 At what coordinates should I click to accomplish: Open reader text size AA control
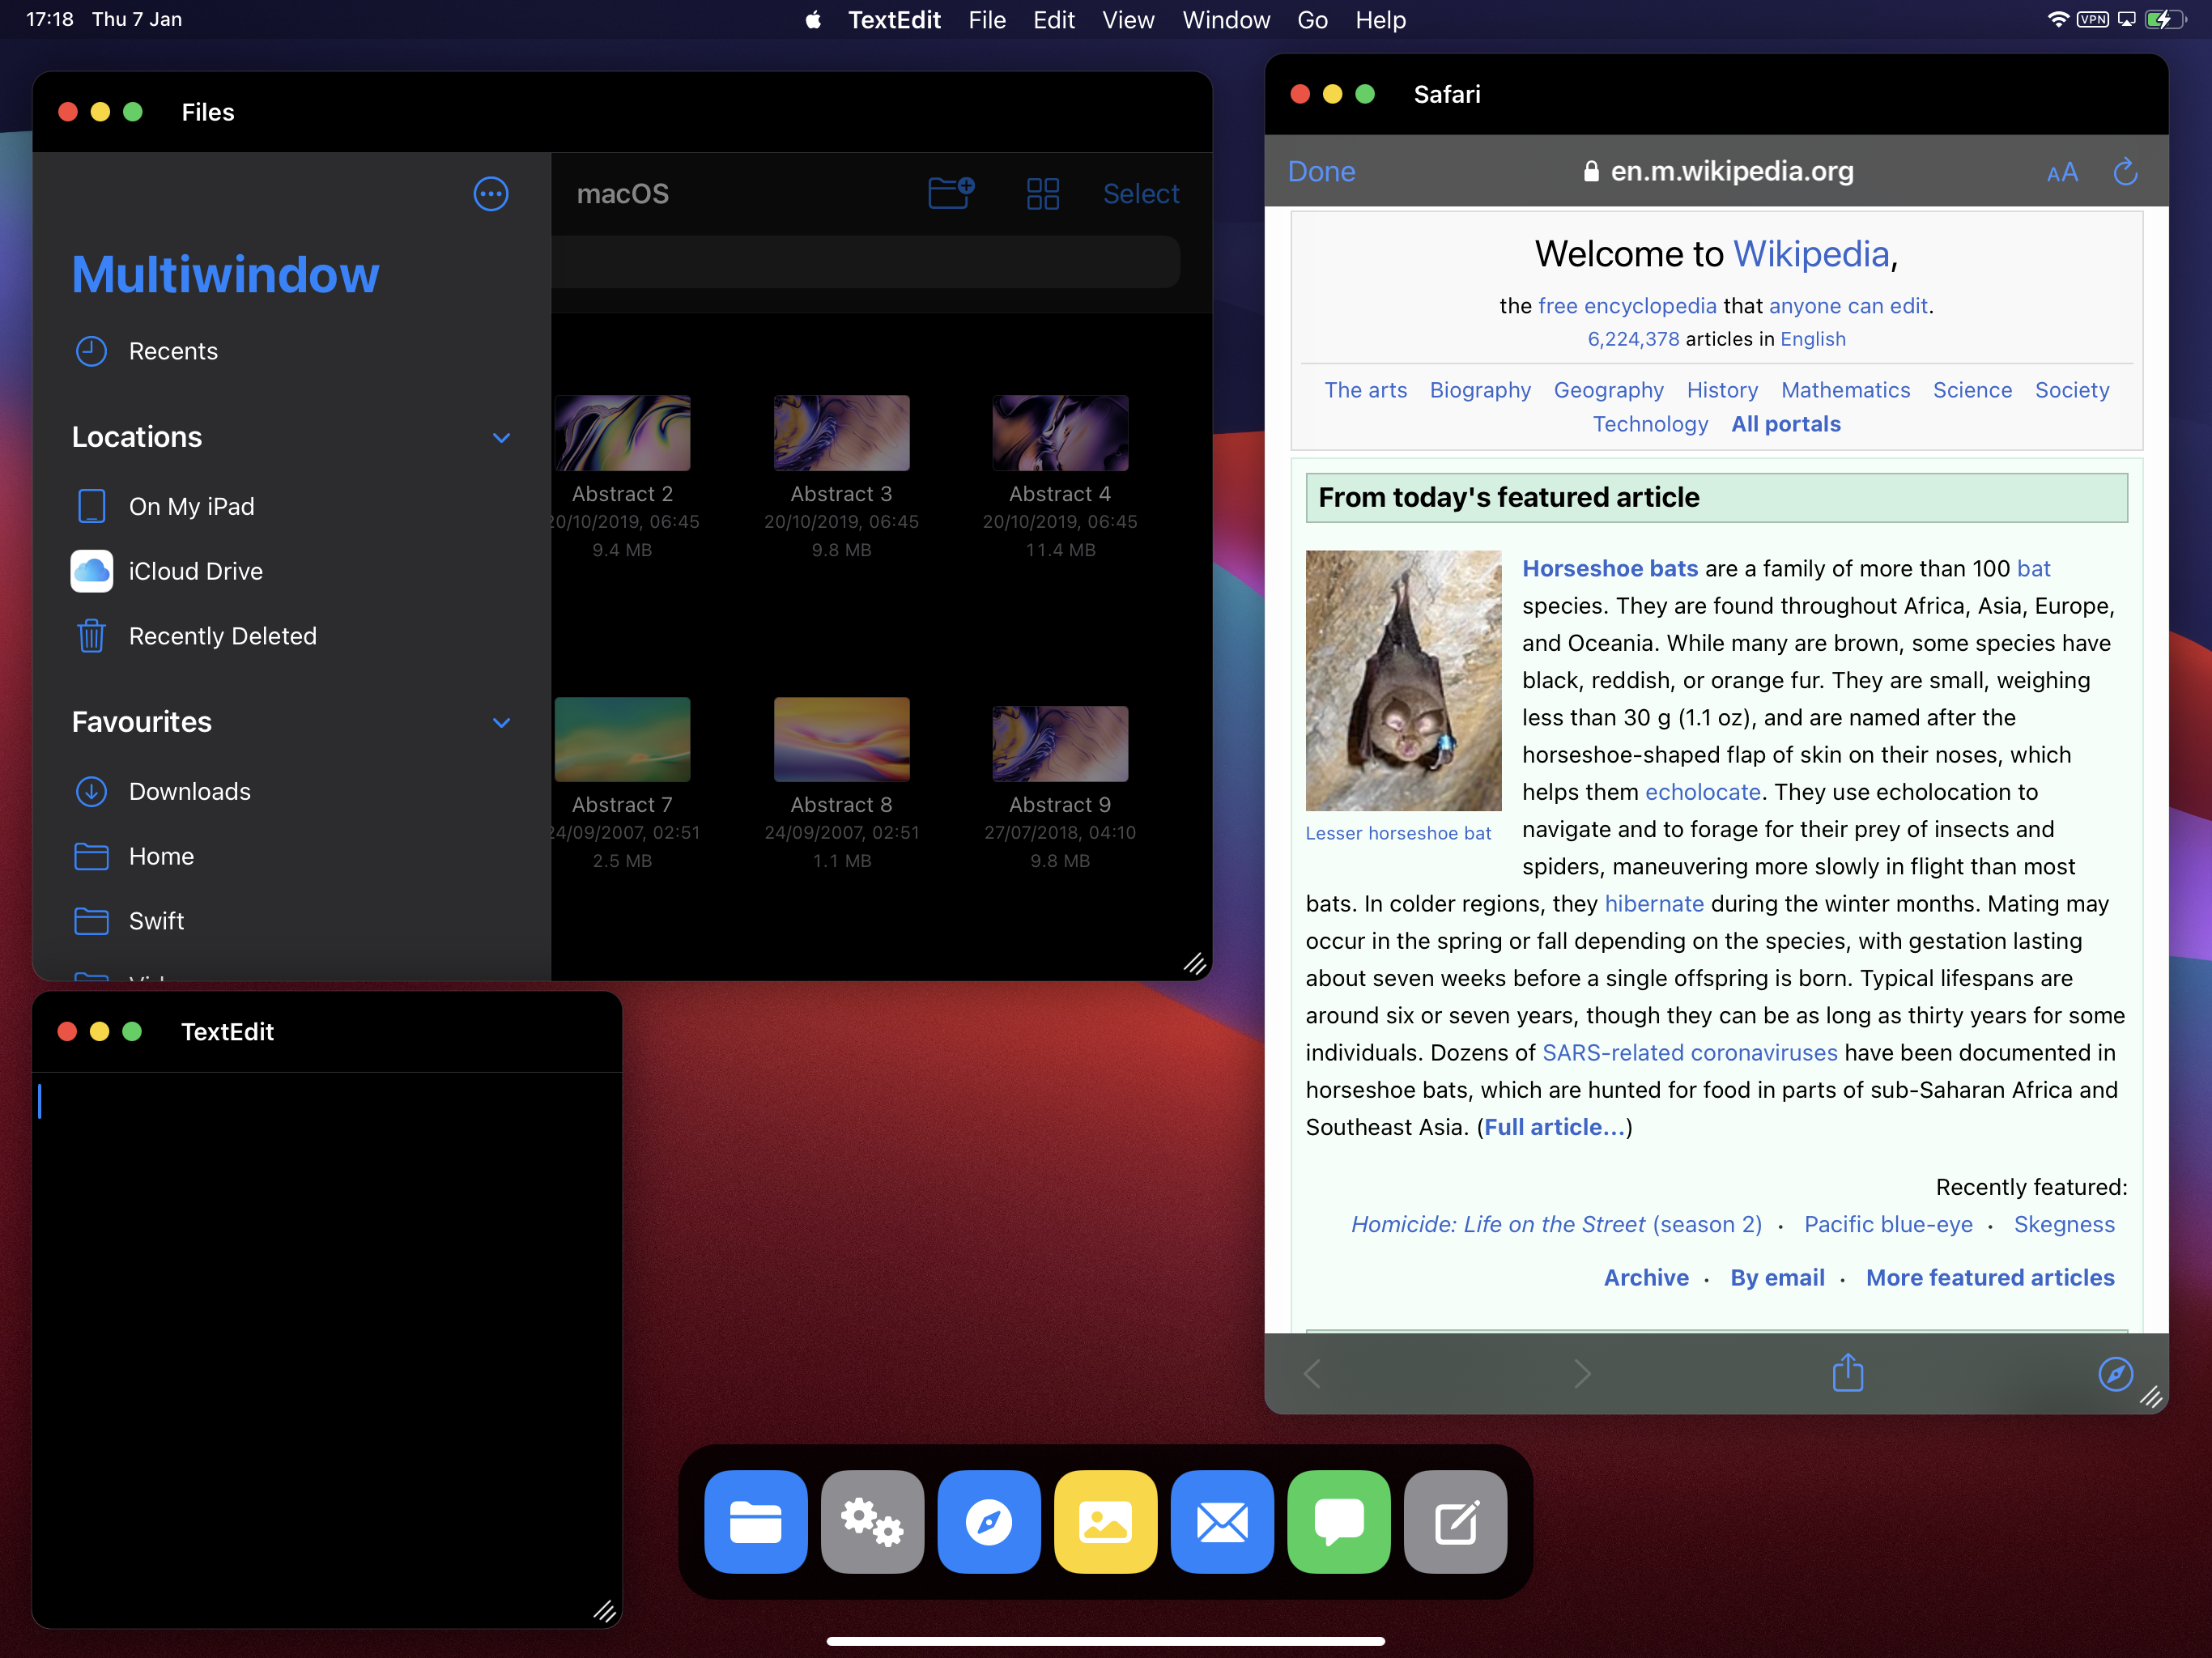click(2062, 173)
